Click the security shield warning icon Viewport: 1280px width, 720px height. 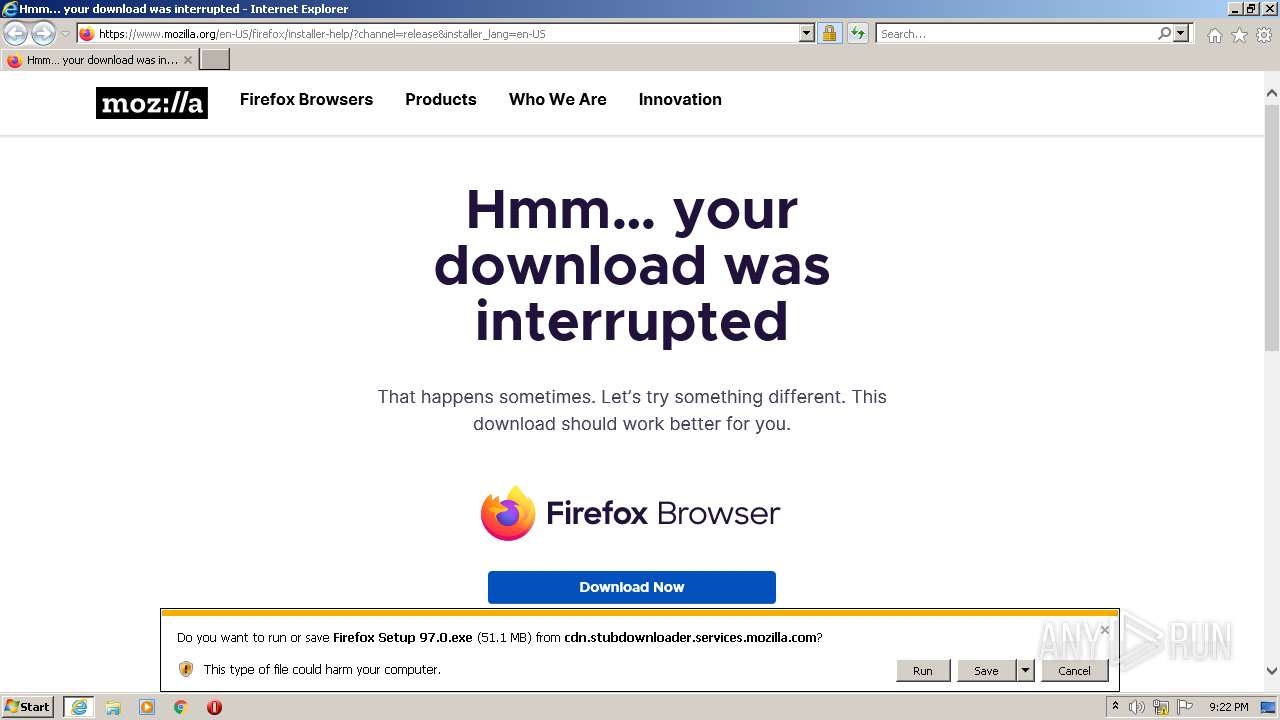pos(185,669)
